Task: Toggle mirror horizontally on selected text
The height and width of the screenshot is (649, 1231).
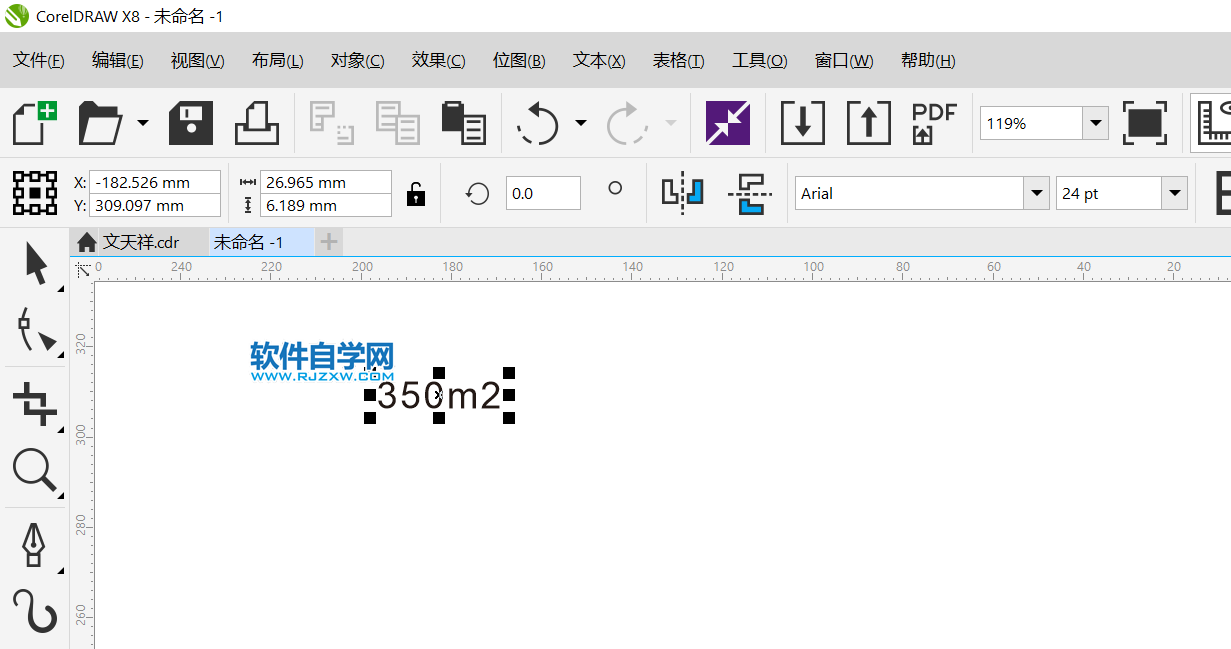Action: point(683,193)
